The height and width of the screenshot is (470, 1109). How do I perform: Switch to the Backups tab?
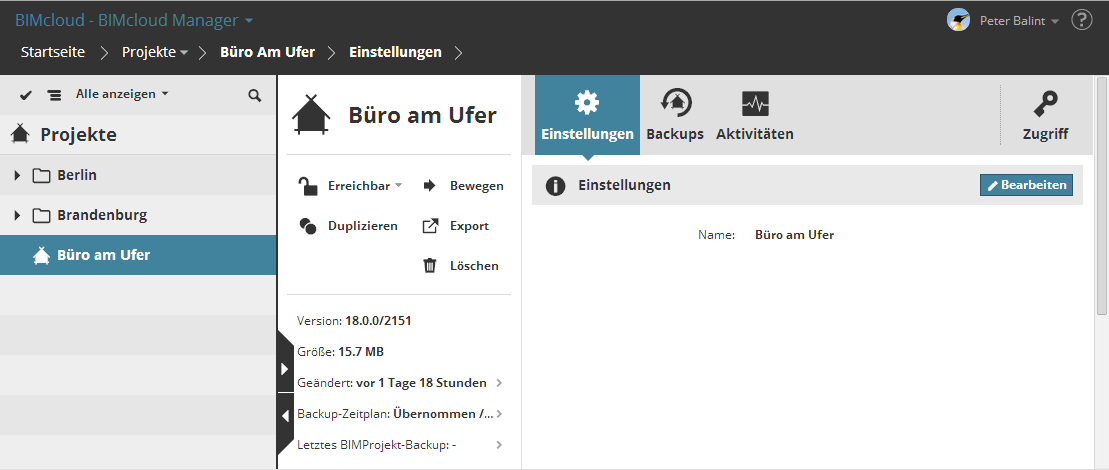(x=675, y=114)
